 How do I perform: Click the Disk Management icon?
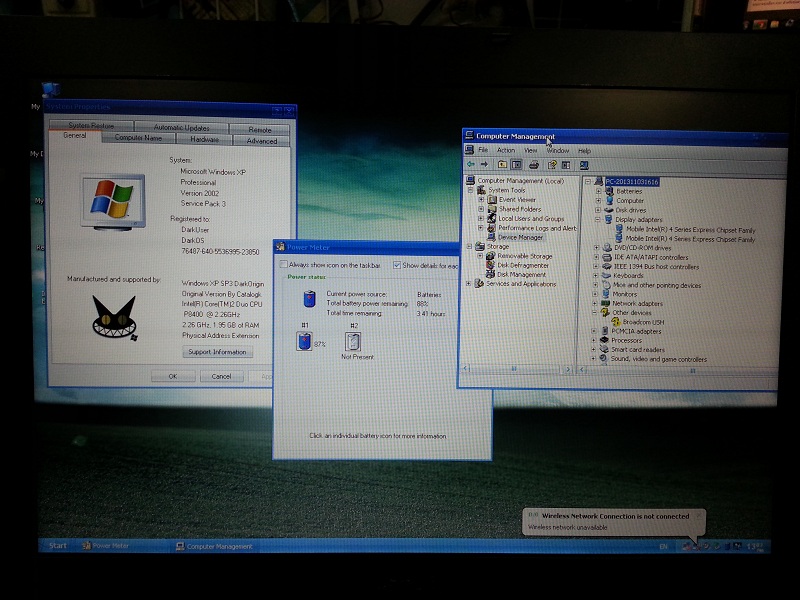coord(490,274)
